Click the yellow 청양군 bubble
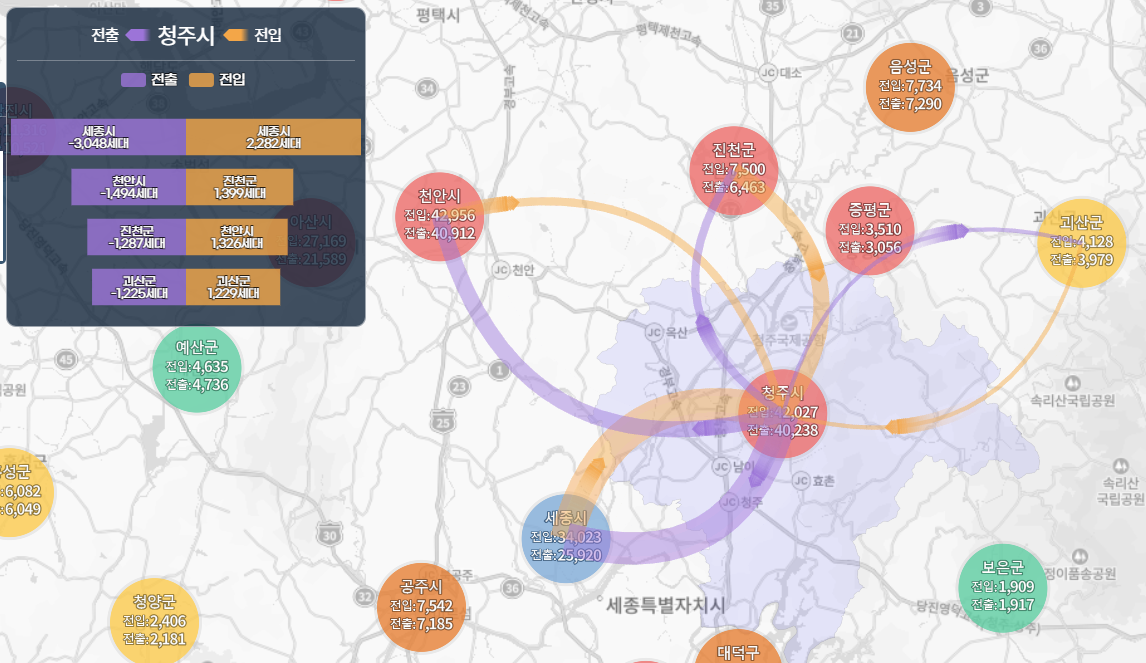Viewport: 1146px width, 663px height. tap(154, 620)
